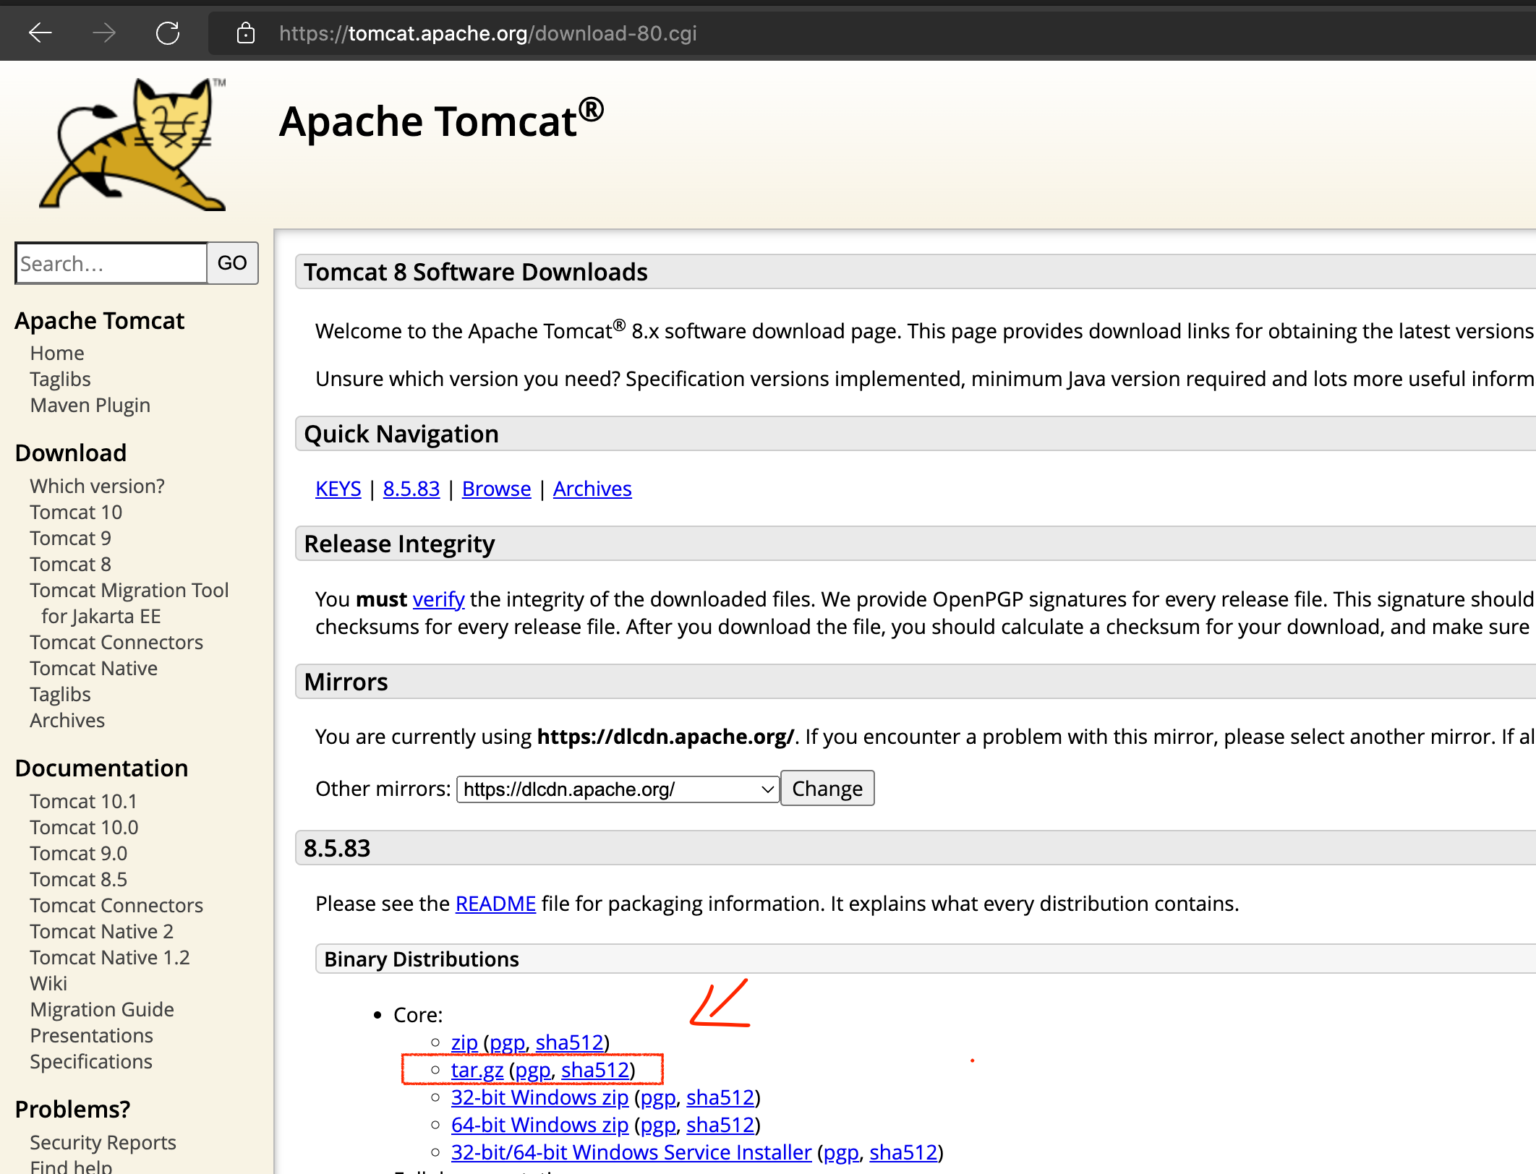Open the README packaging information file
Image resolution: width=1536 pixels, height=1174 pixels.
(x=495, y=903)
